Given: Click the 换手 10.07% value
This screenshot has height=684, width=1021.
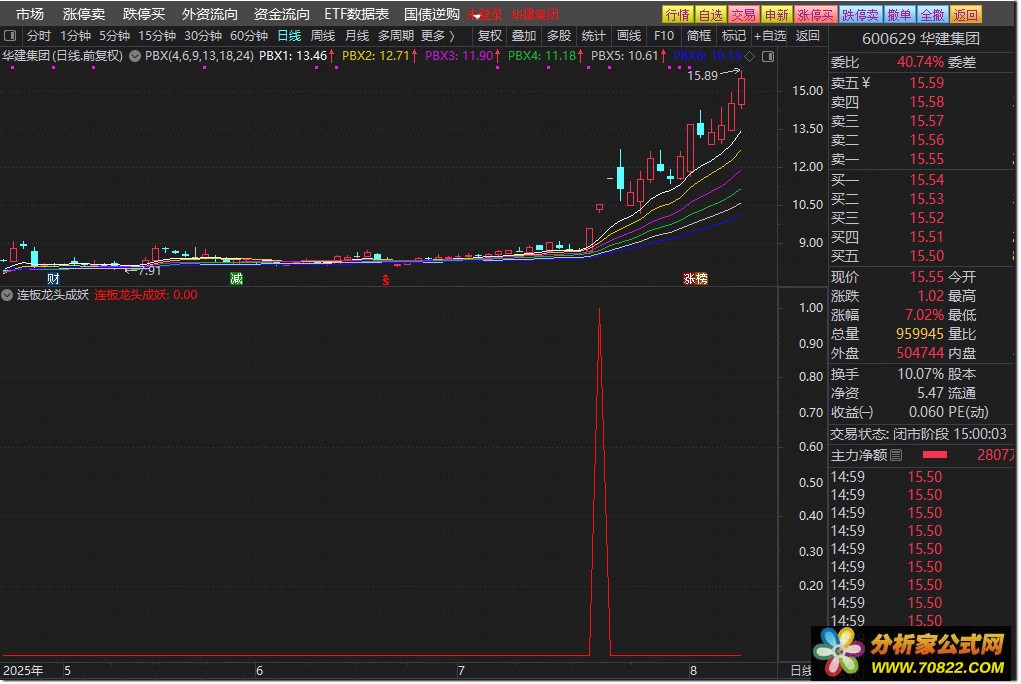Looking at the screenshot, I should (x=920, y=375).
